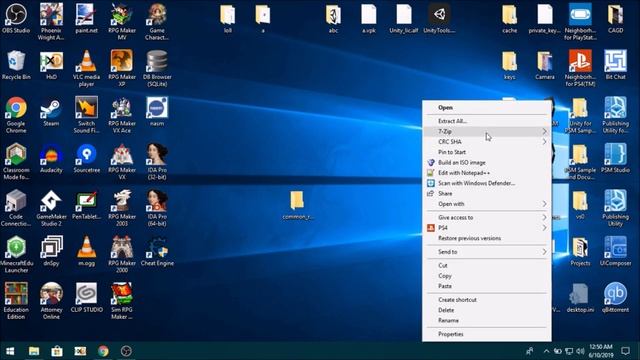Select the Sourcetree desktop shortcut

[x=87, y=158]
